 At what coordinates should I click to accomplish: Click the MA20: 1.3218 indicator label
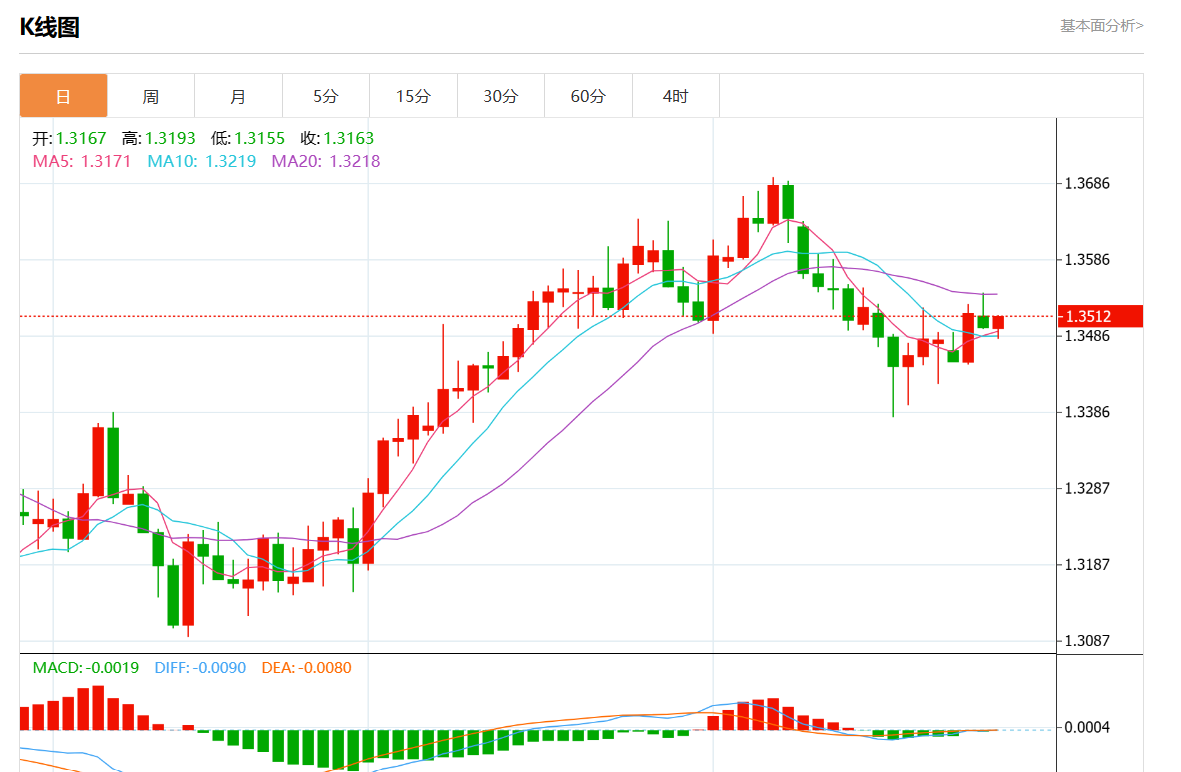pyautogui.click(x=326, y=161)
